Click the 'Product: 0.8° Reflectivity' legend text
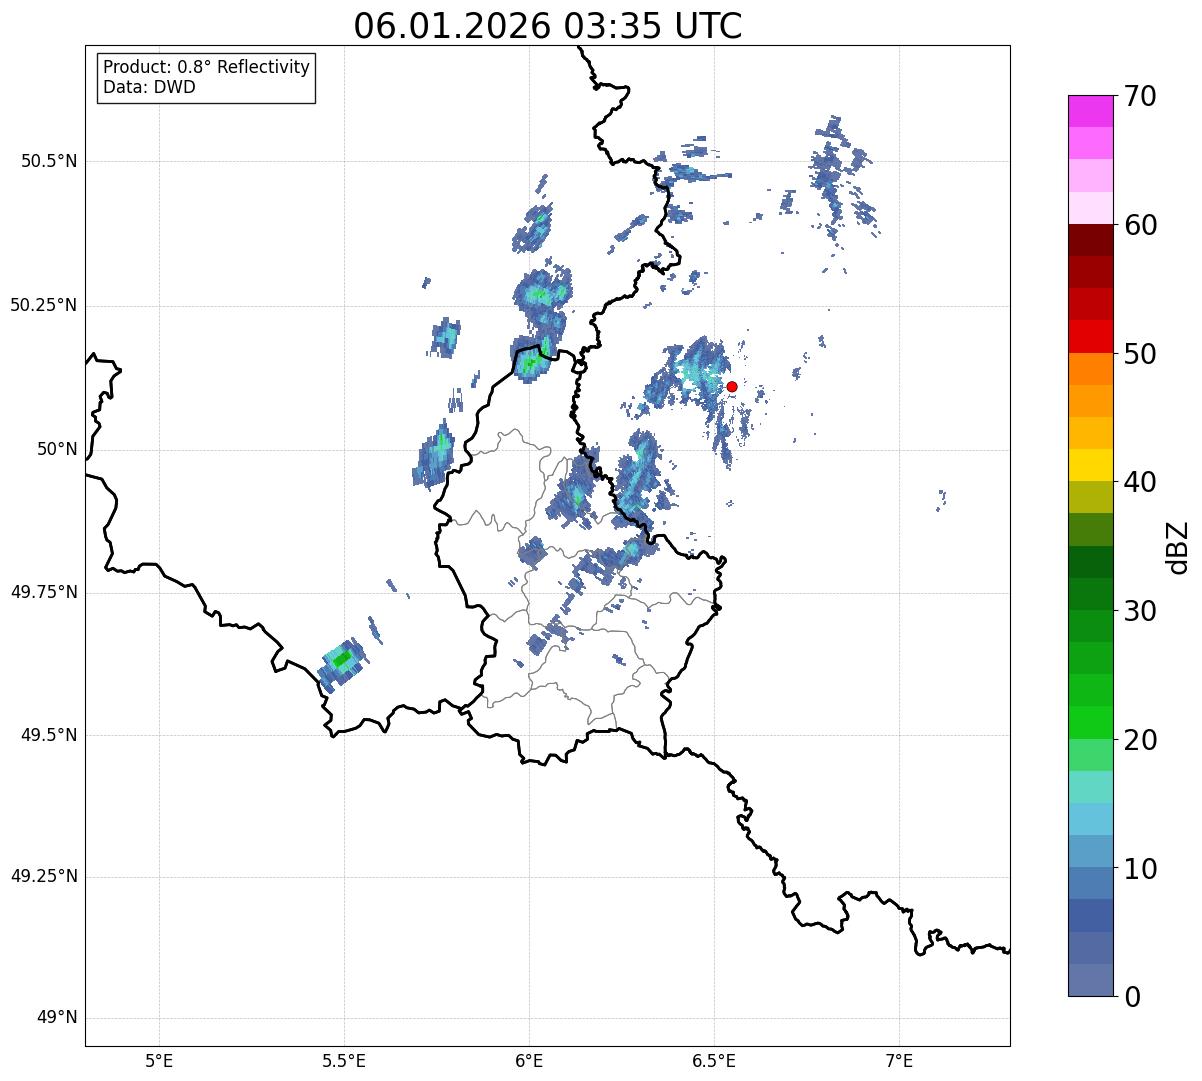 point(207,67)
